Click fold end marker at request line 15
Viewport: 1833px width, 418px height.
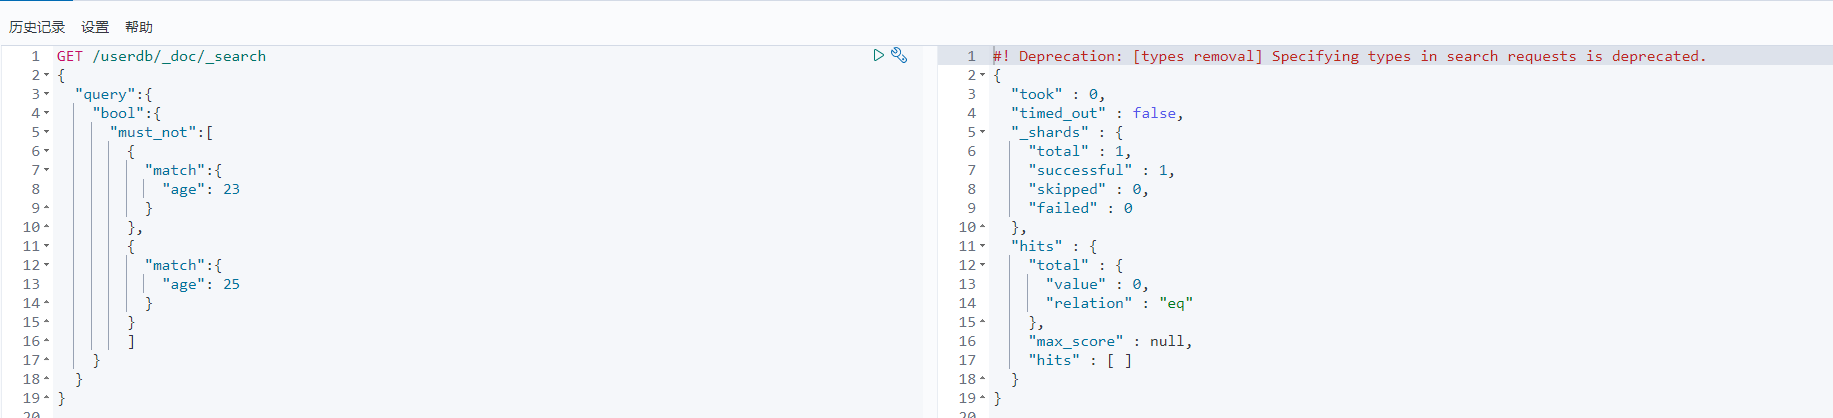click(46, 322)
